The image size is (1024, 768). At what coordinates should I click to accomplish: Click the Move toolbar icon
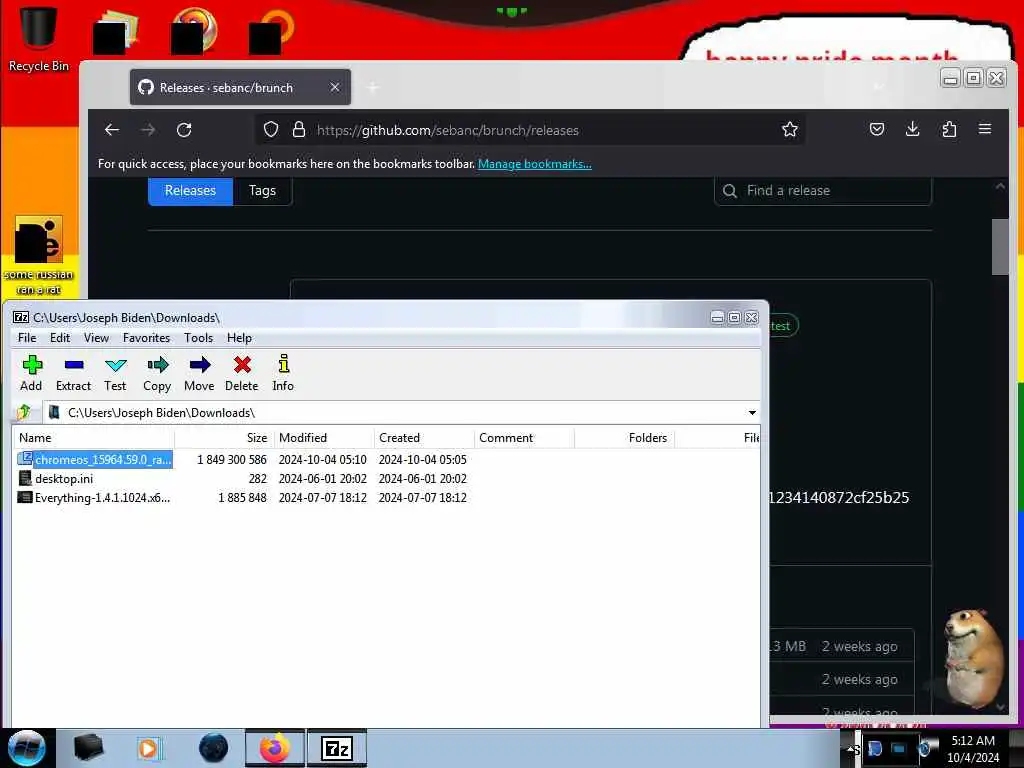click(x=199, y=373)
